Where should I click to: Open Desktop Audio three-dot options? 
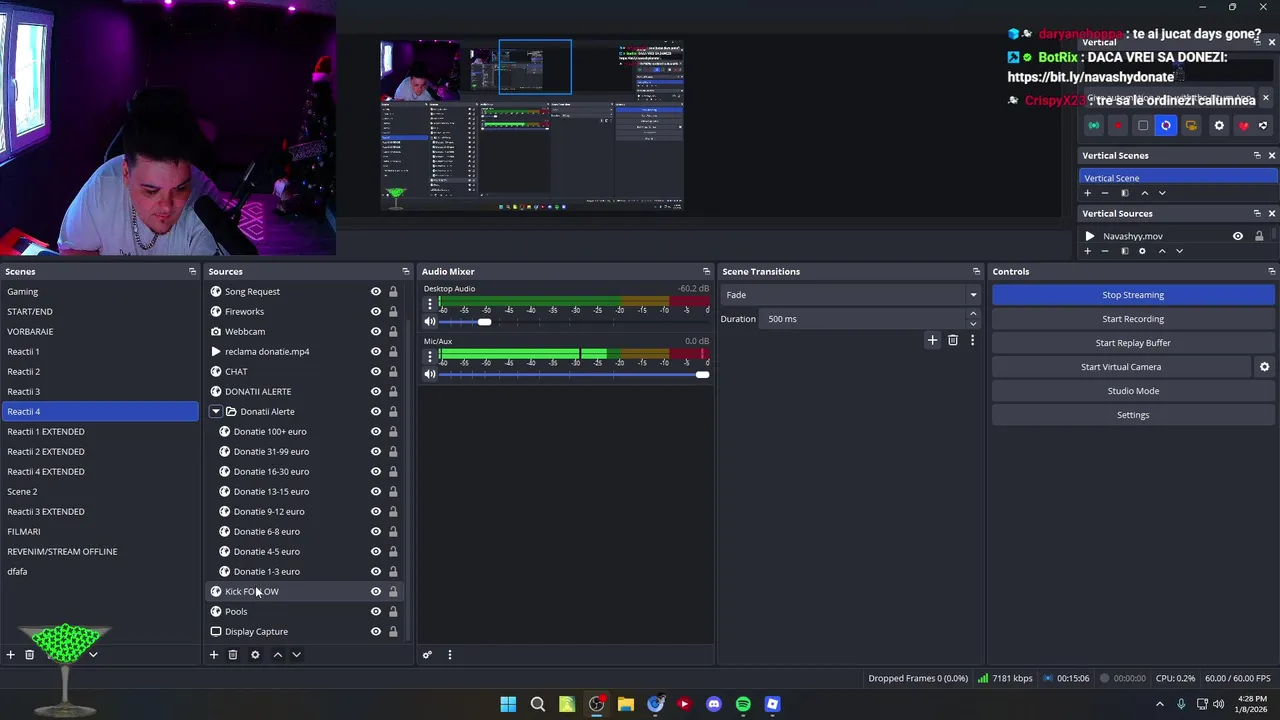coord(430,304)
